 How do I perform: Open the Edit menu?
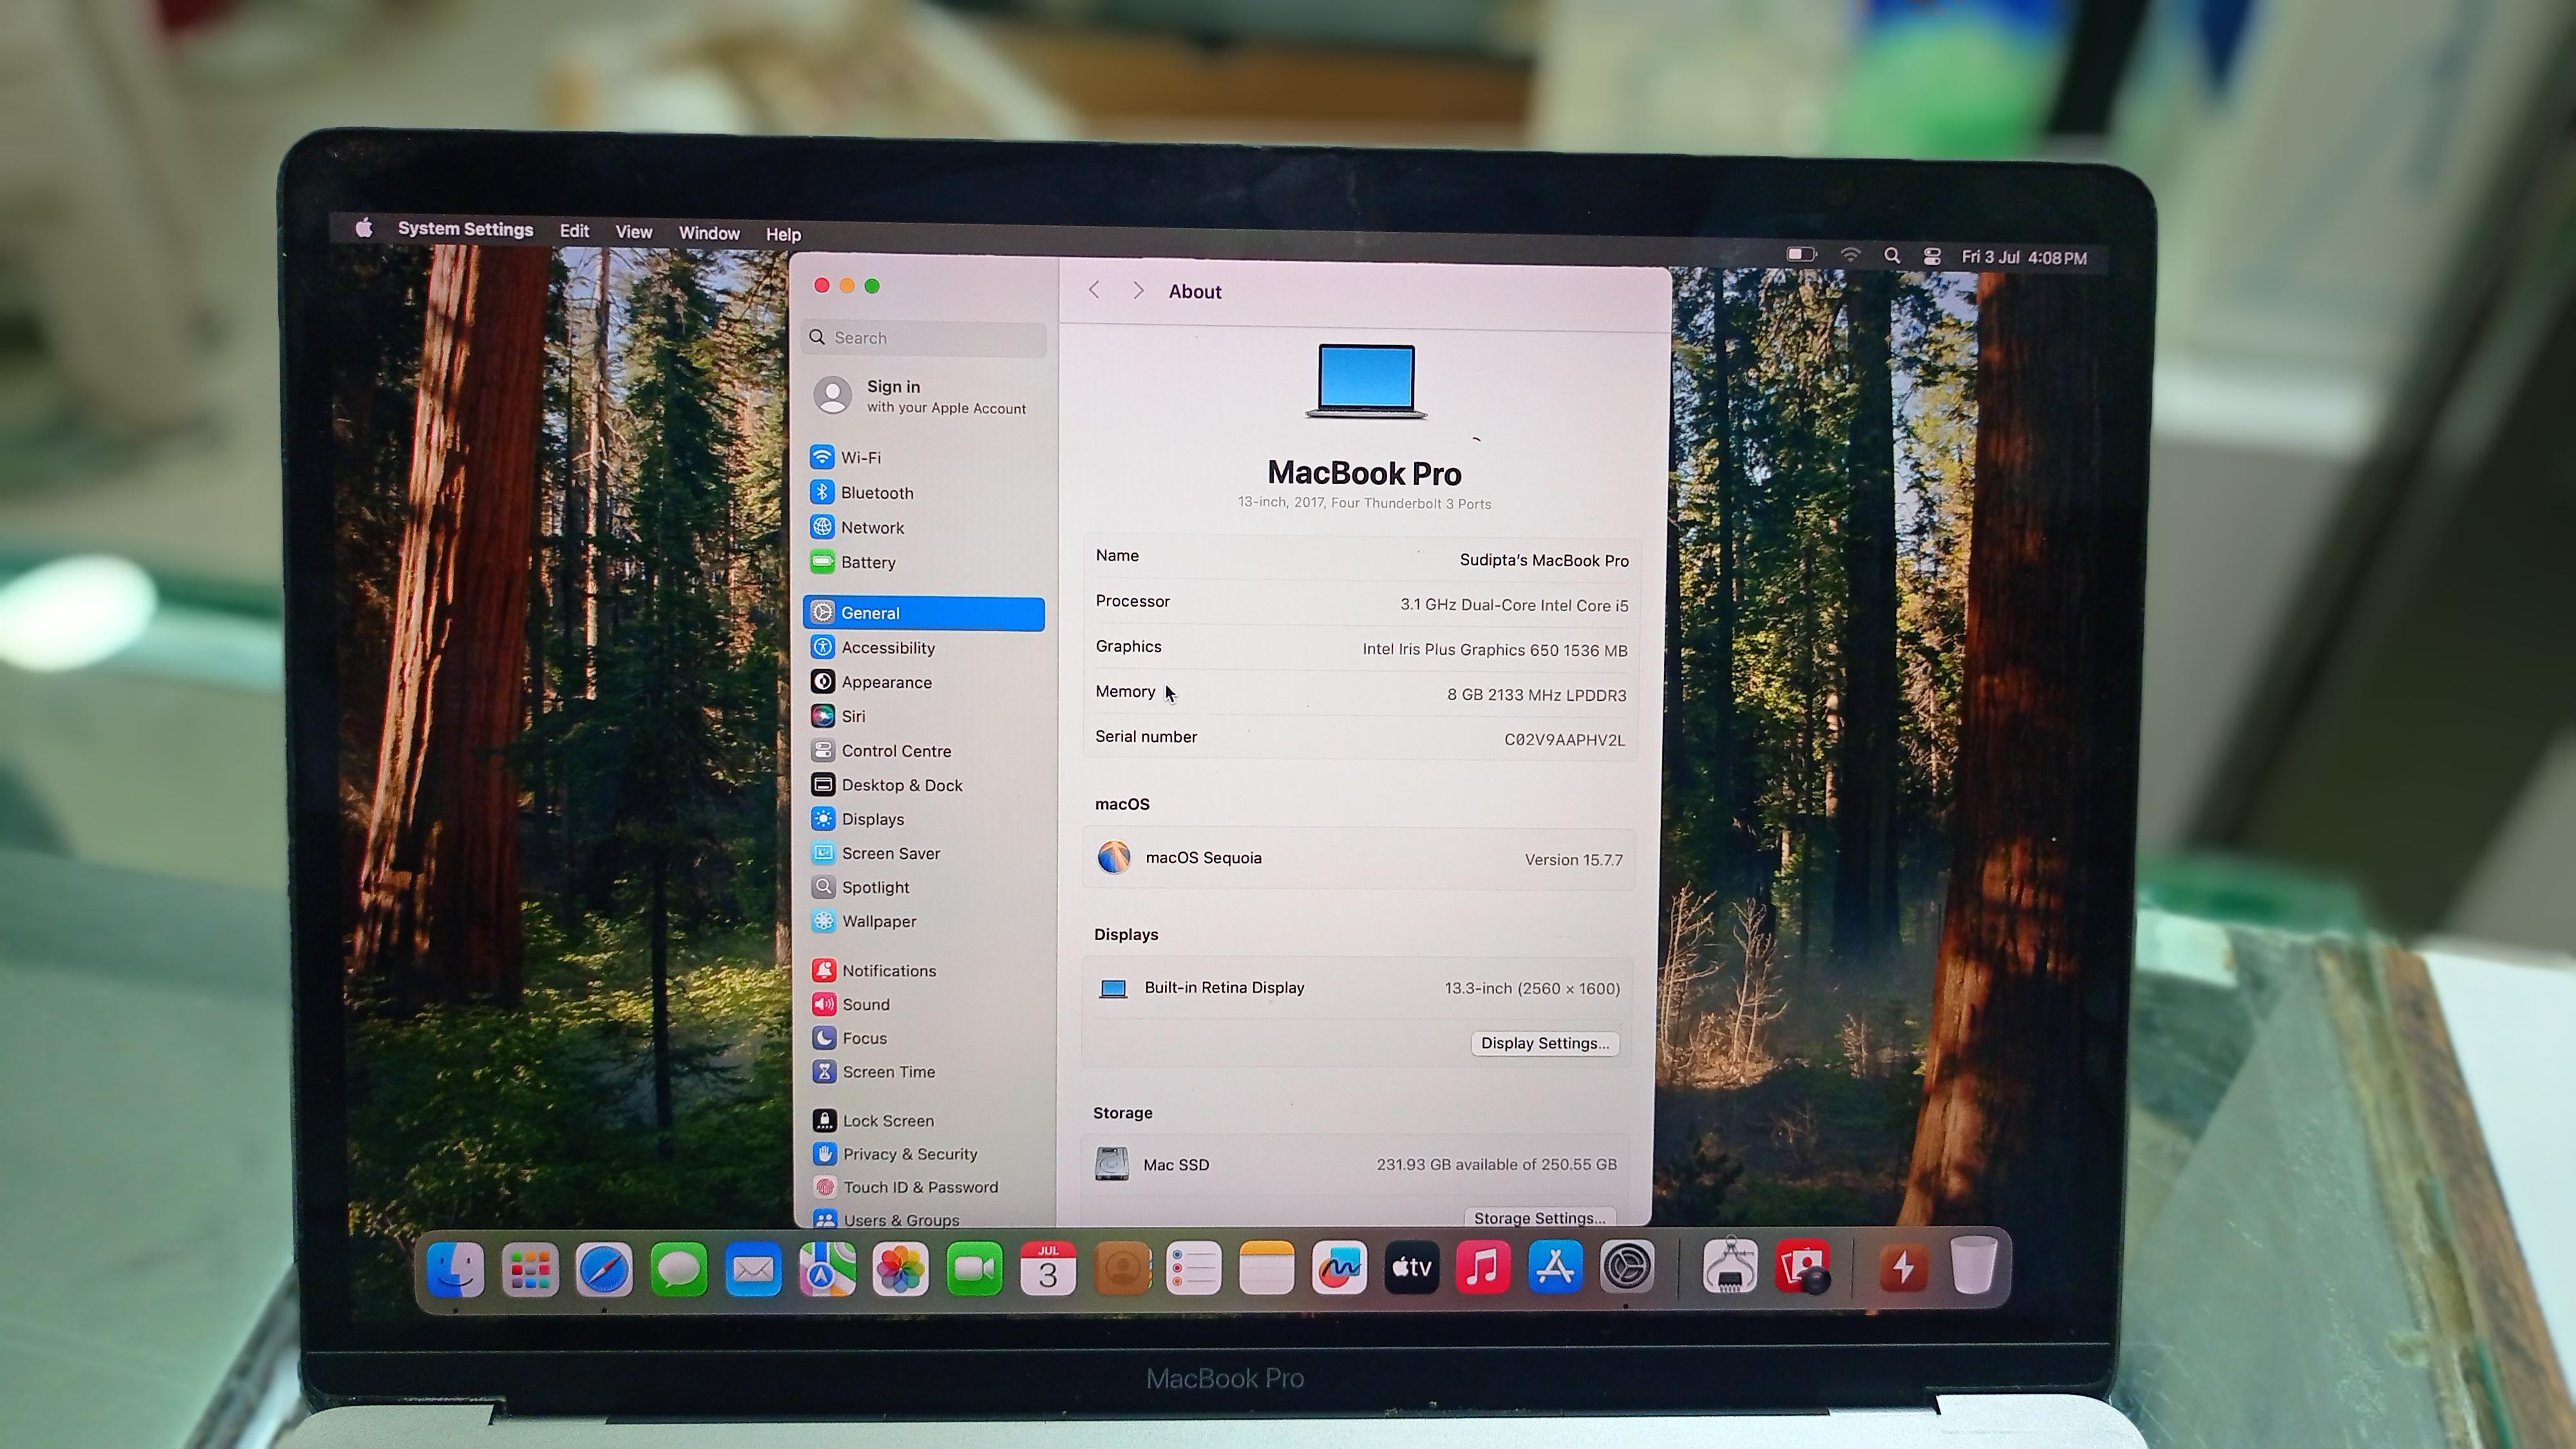tap(574, 230)
